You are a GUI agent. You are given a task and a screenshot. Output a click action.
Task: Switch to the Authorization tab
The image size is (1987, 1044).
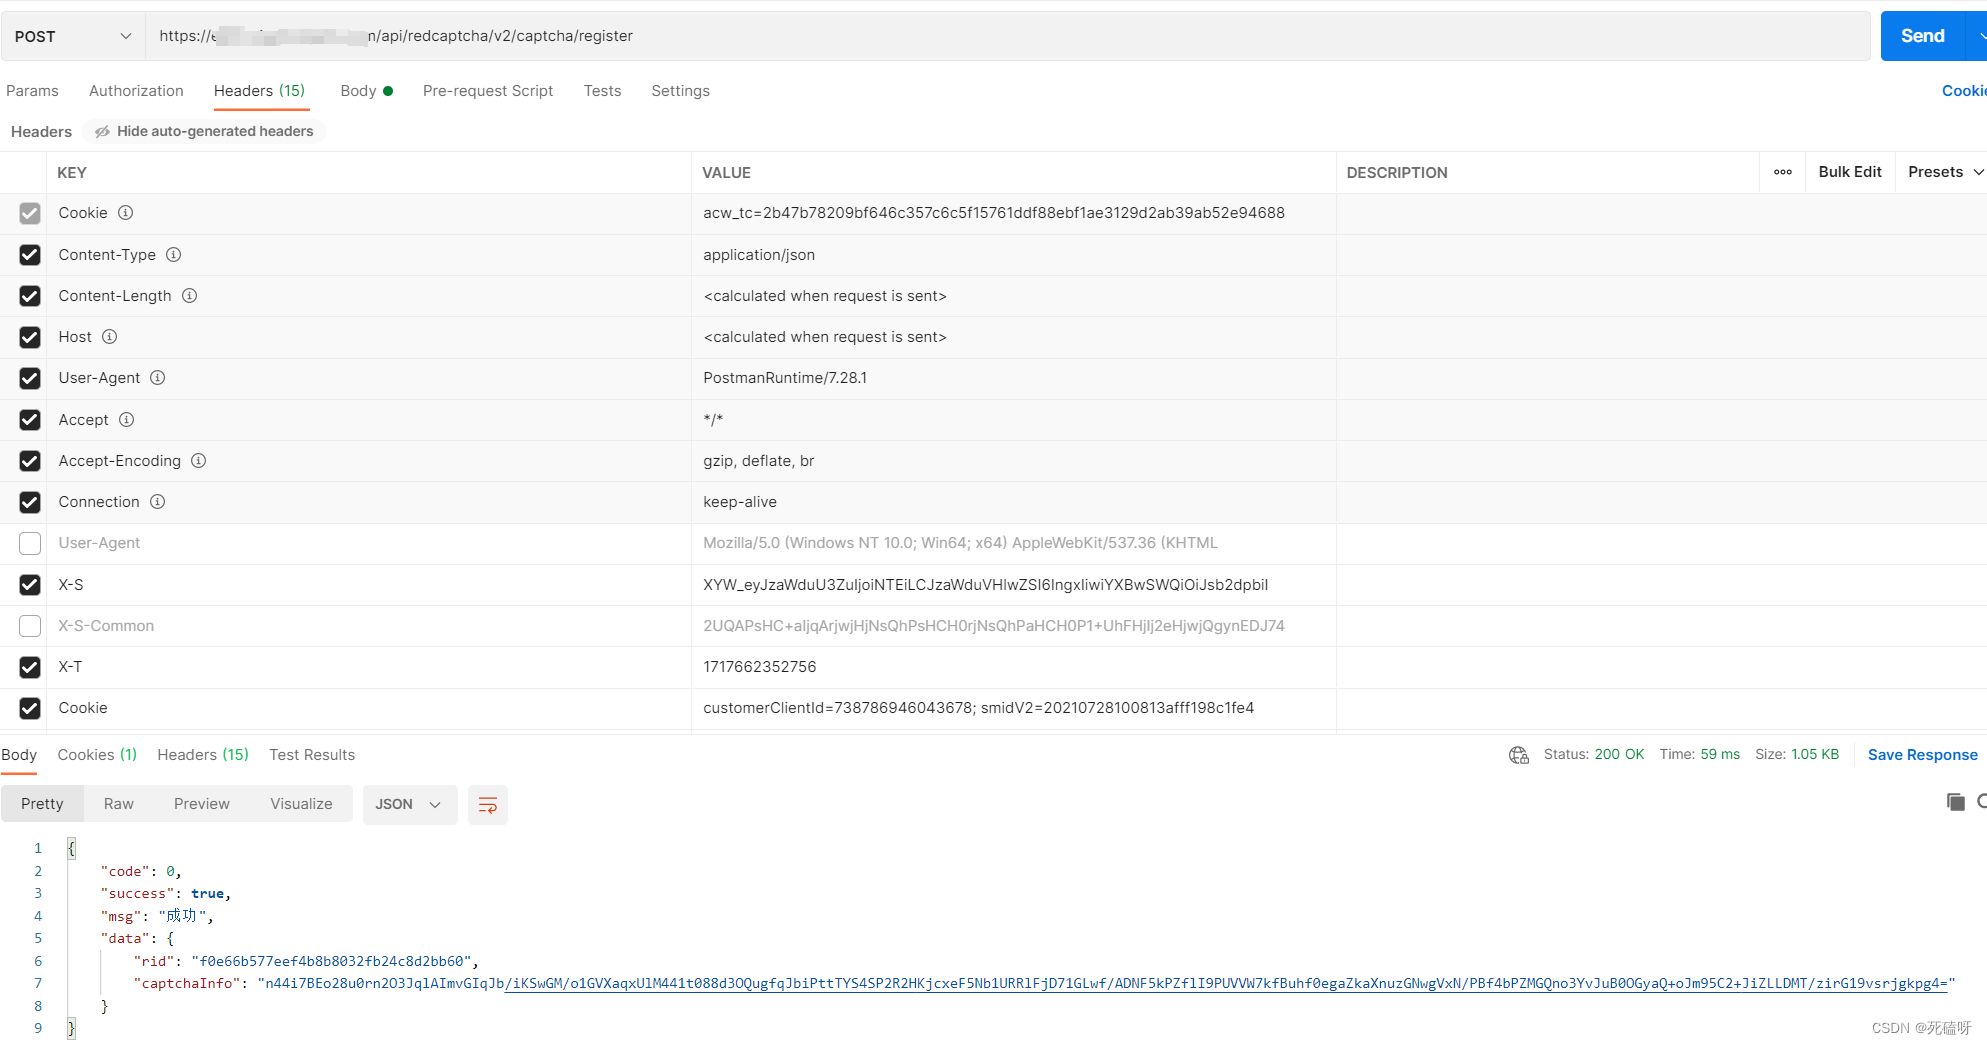136,91
